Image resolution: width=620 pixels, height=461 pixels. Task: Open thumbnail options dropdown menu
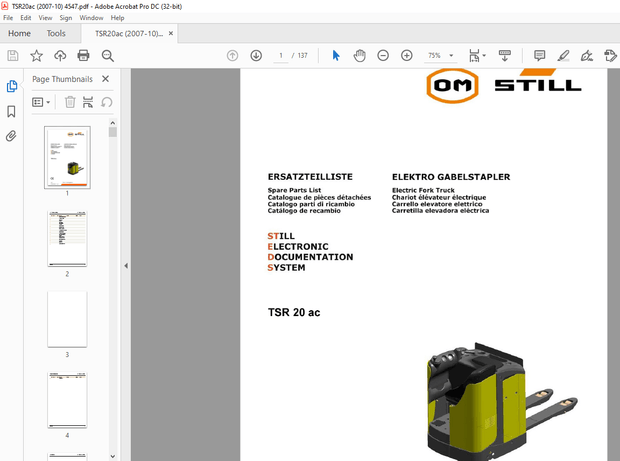click(41, 102)
